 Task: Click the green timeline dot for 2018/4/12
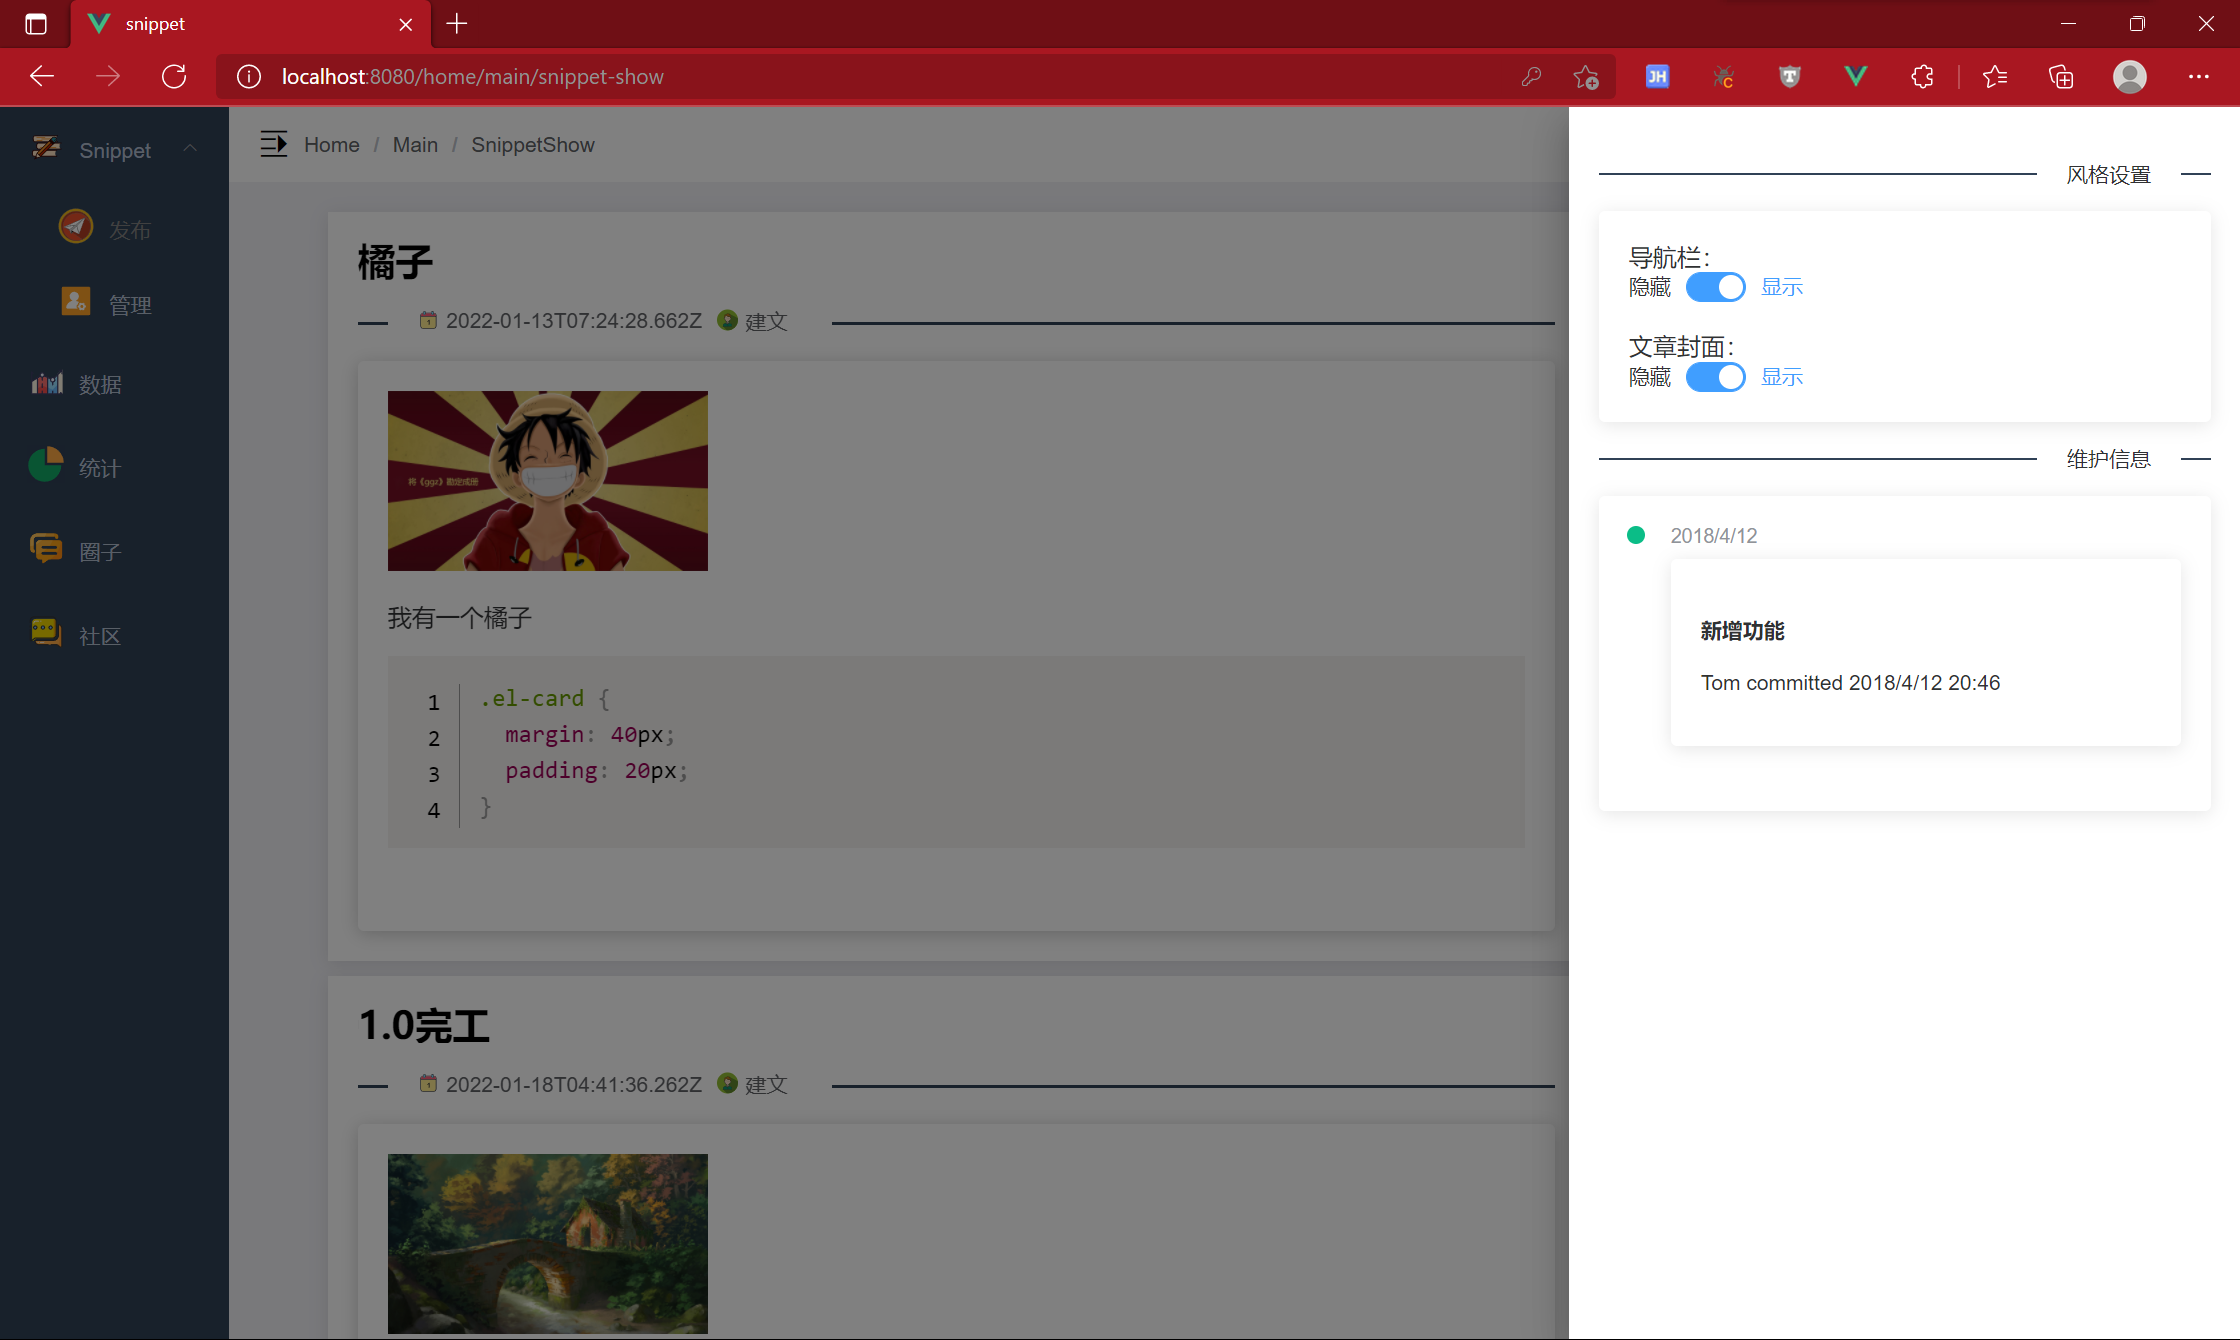(1636, 535)
